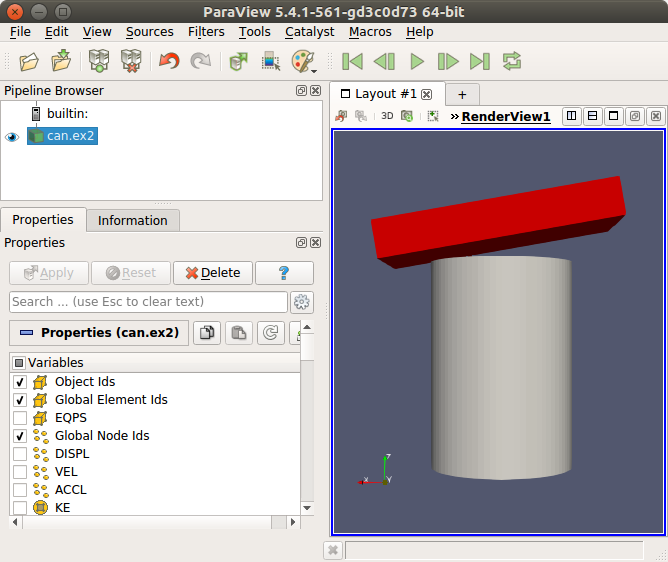
Task: Open the File menu
Action: click(20, 32)
